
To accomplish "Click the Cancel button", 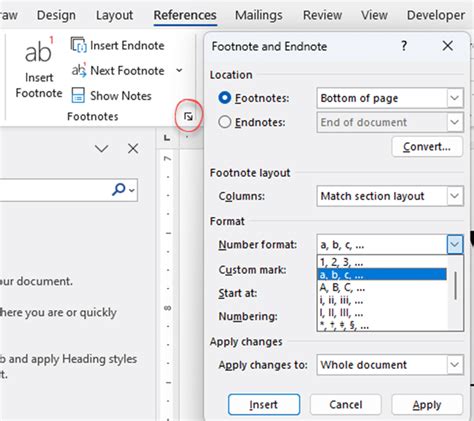I will pos(346,404).
